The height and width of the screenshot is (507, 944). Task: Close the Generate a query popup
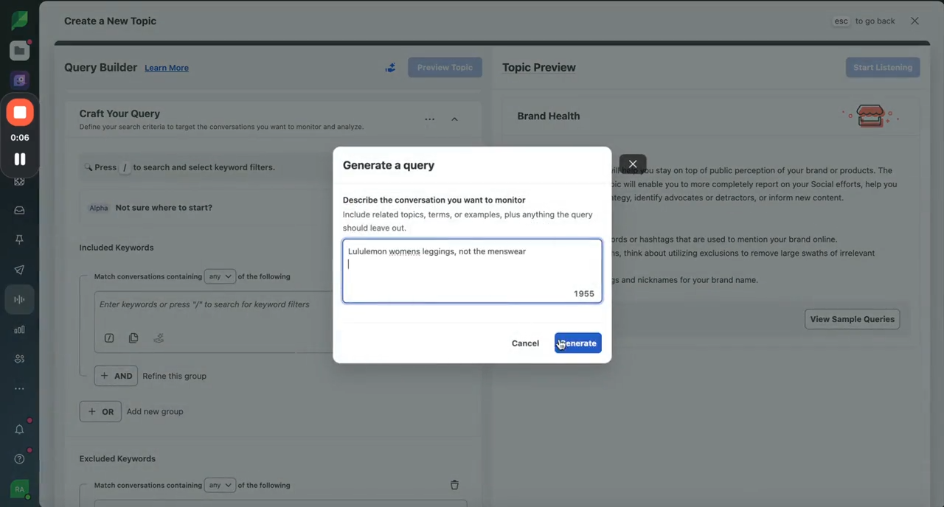632,164
